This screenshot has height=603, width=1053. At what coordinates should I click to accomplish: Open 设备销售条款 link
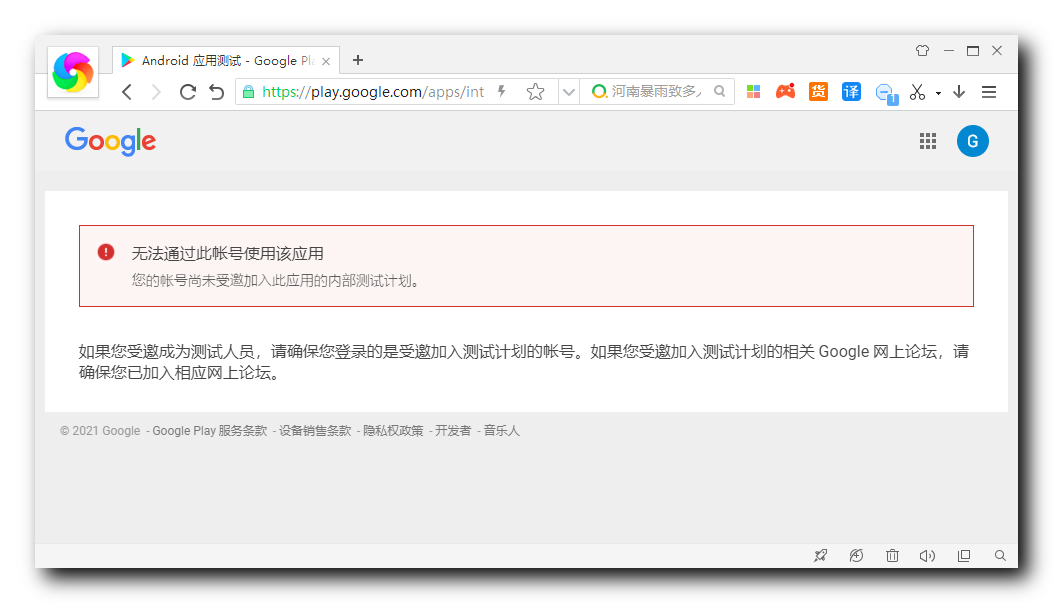315,430
